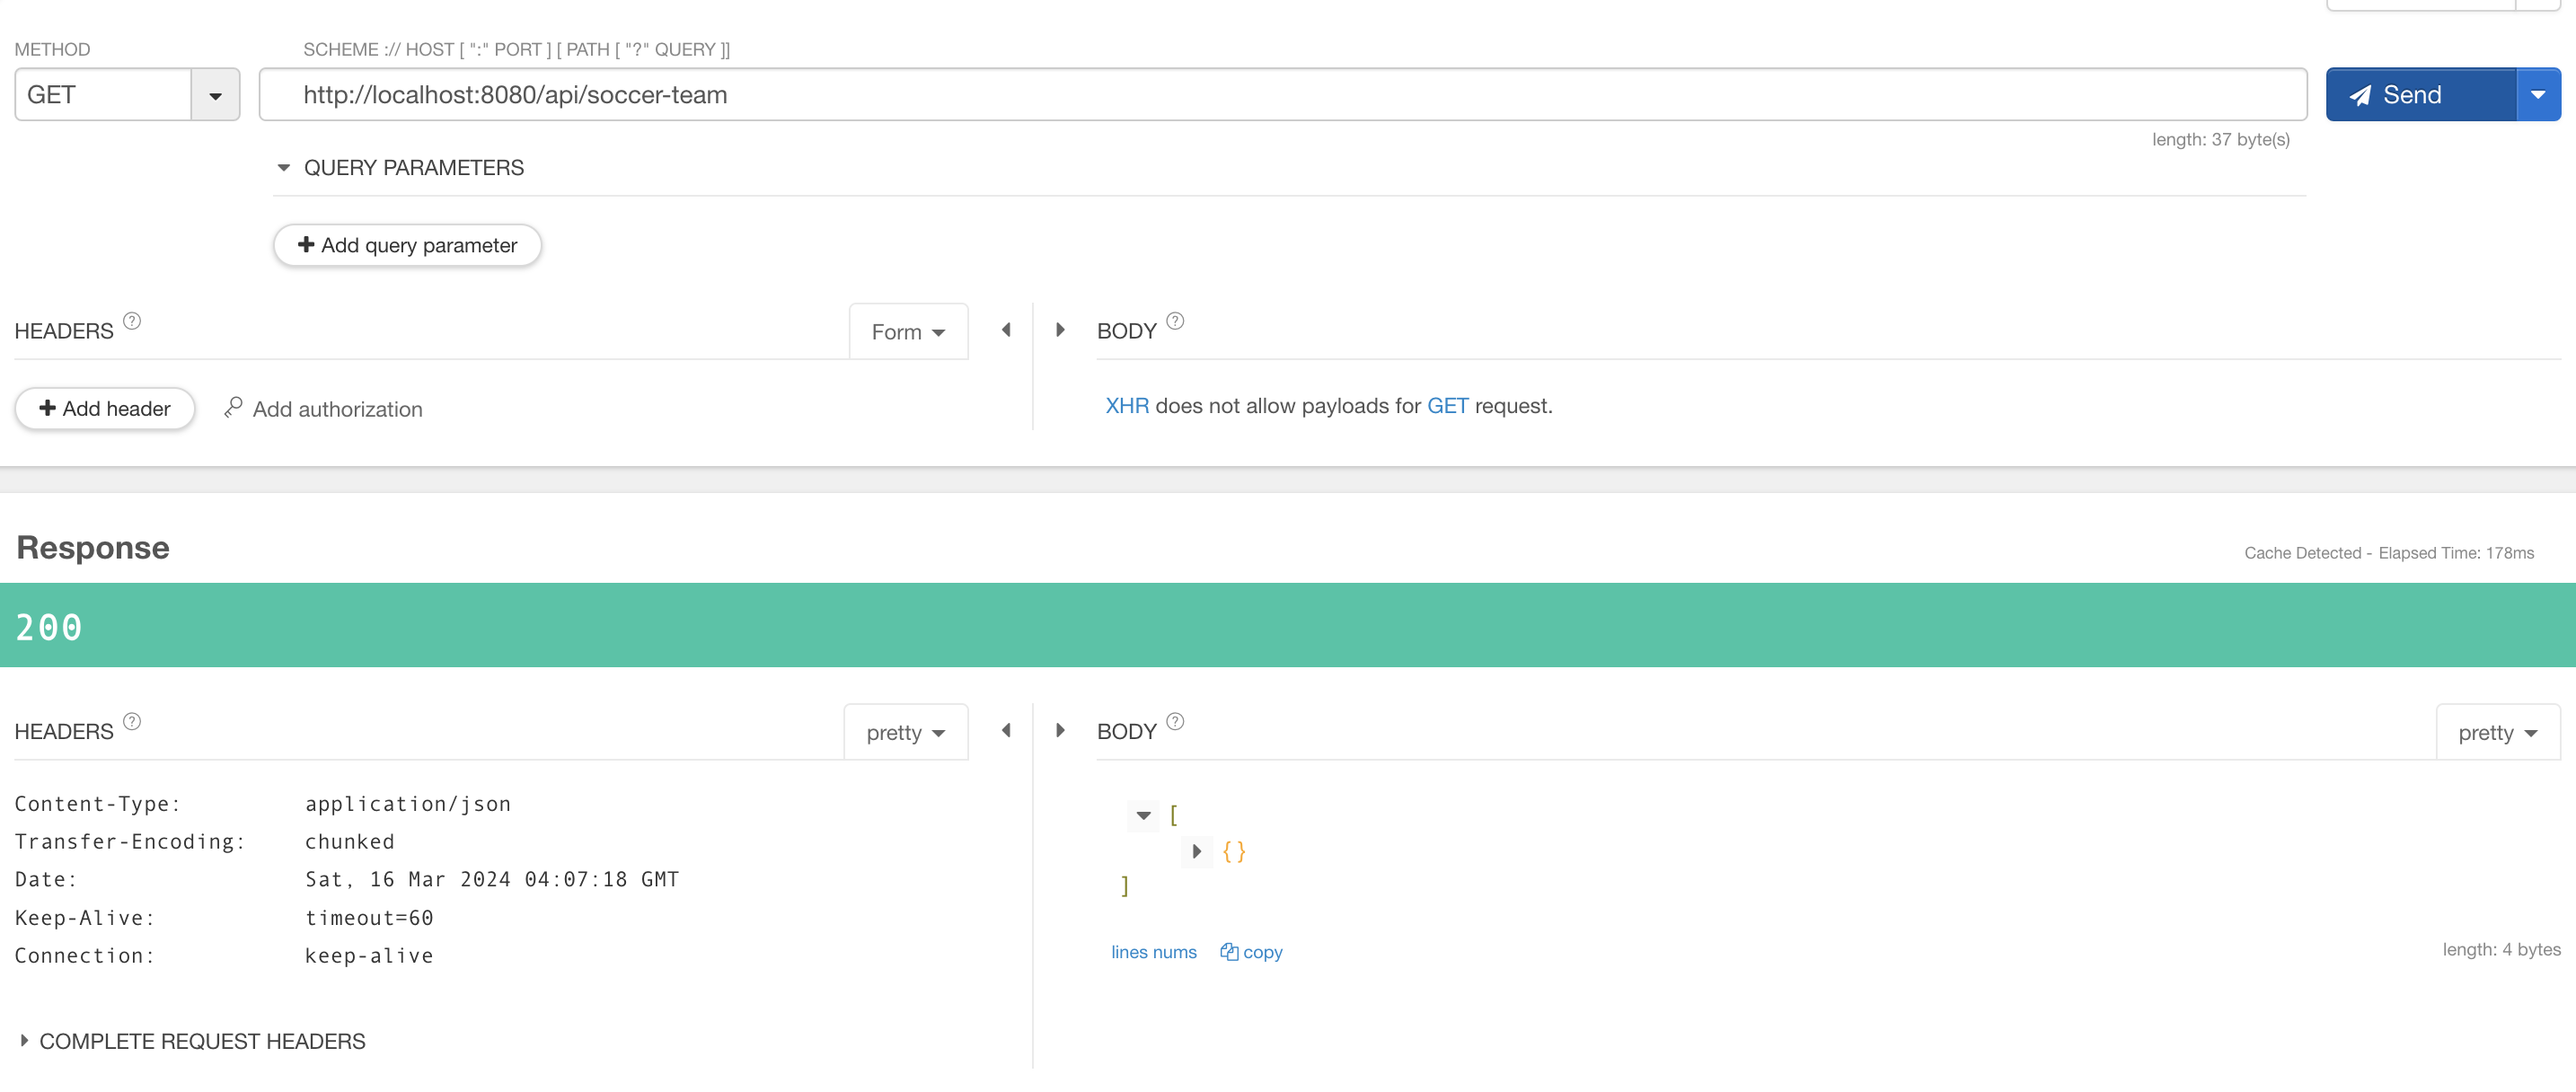
Task: Open response body pretty format dropdown
Action: point(2497,733)
